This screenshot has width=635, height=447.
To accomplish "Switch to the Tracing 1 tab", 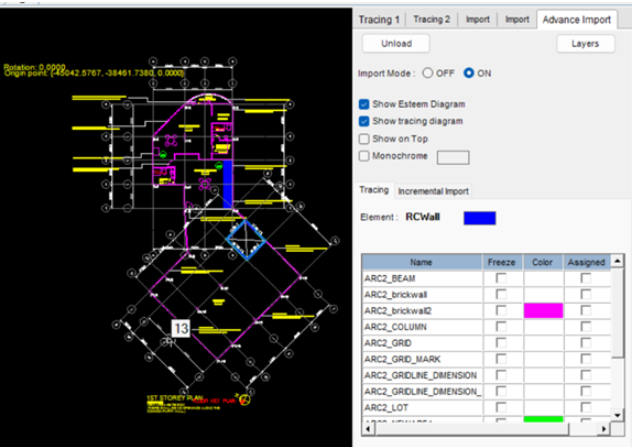I will [379, 19].
